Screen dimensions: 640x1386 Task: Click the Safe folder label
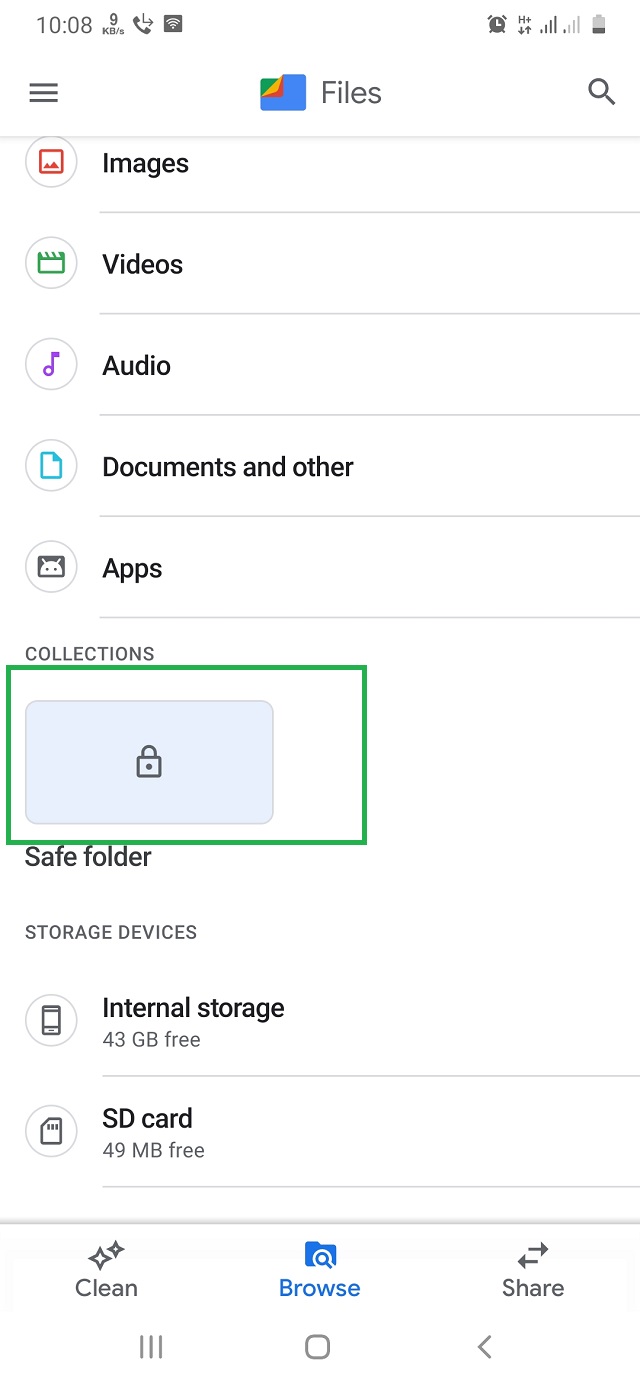click(88, 857)
